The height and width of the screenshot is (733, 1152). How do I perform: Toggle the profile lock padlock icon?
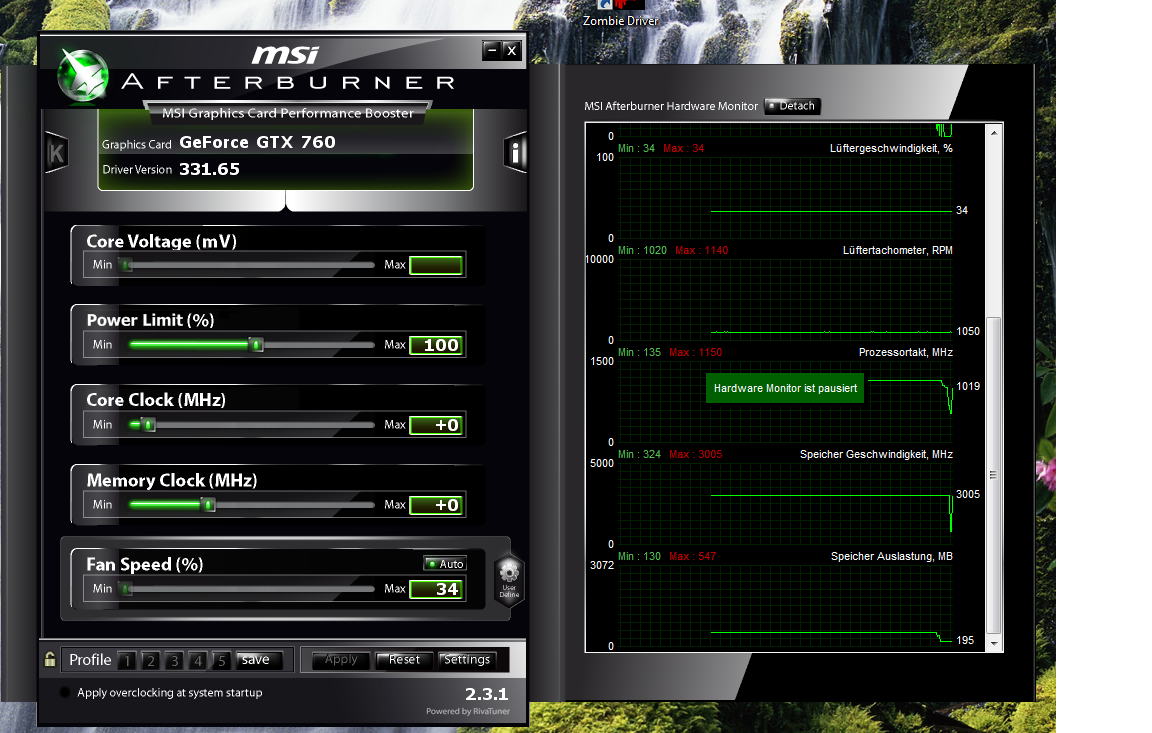[x=50, y=659]
